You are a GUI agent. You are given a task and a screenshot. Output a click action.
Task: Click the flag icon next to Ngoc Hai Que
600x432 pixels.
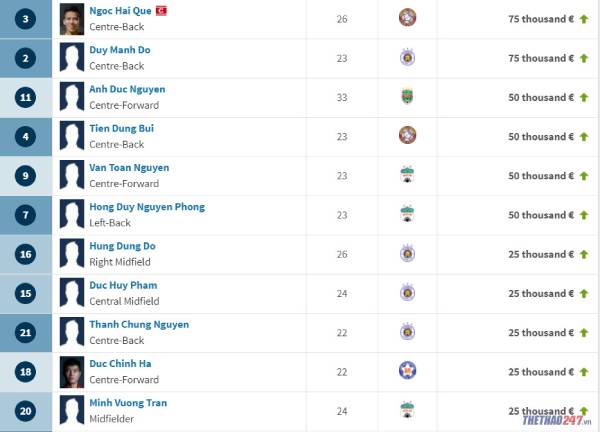[161, 11]
